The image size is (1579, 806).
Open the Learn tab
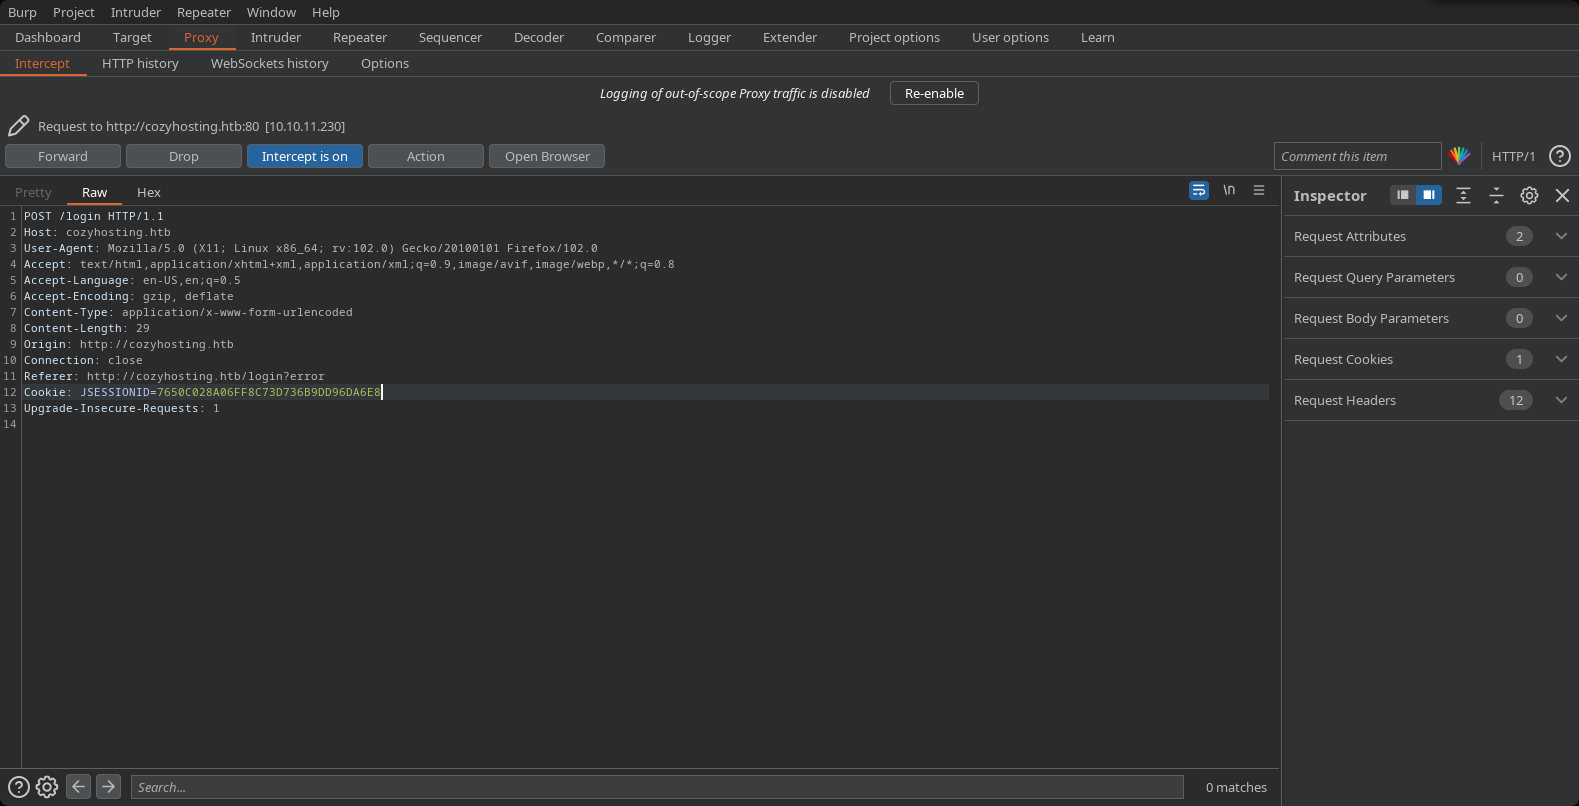pyautogui.click(x=1097, y=37)
